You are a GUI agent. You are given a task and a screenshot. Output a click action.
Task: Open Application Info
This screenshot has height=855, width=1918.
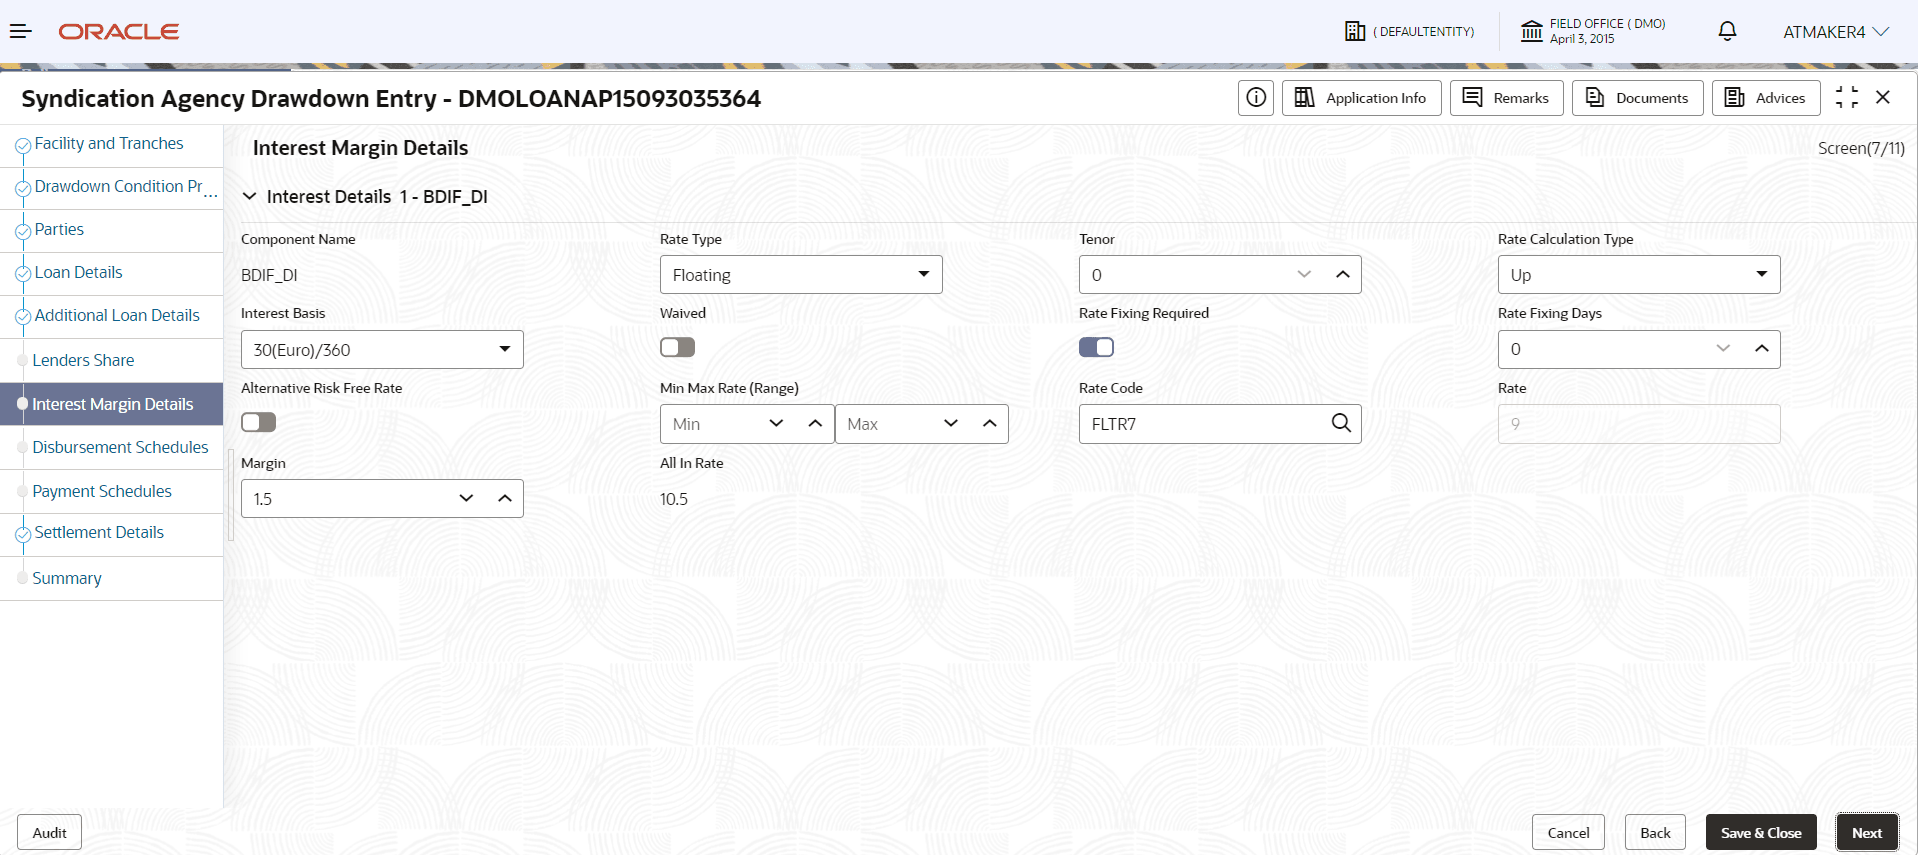tap(1362, 98)
